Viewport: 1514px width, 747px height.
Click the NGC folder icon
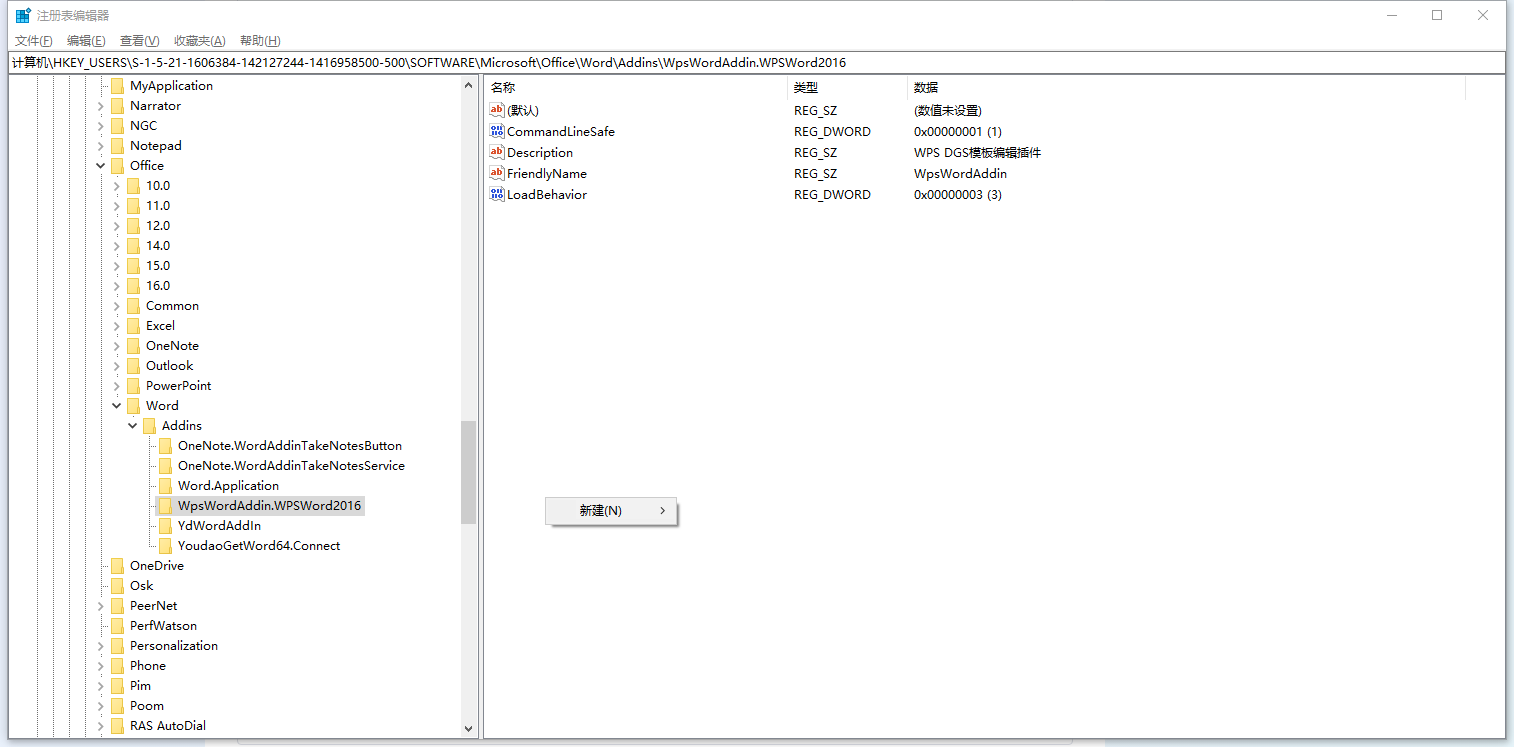coord(118,126)
